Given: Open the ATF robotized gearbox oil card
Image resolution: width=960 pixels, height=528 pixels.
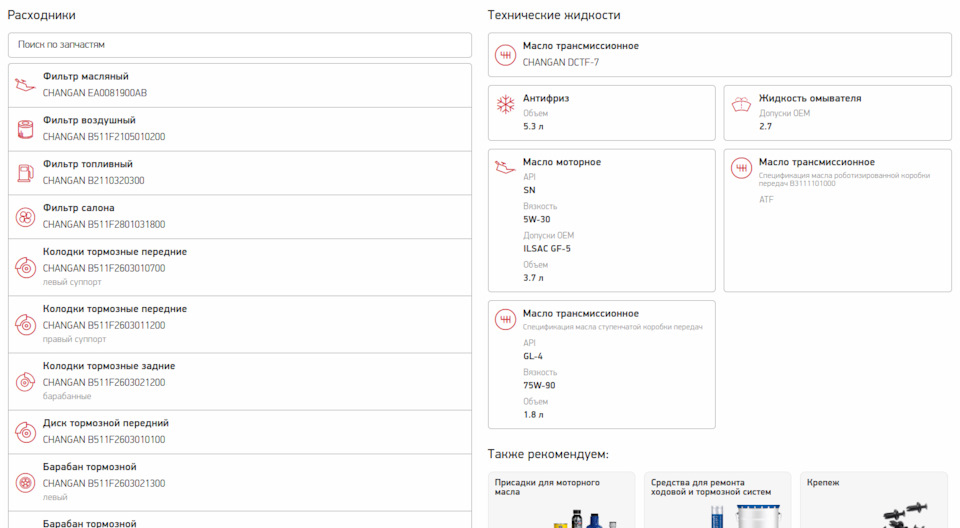Looking at the screenshot, I should coord(837,220).
